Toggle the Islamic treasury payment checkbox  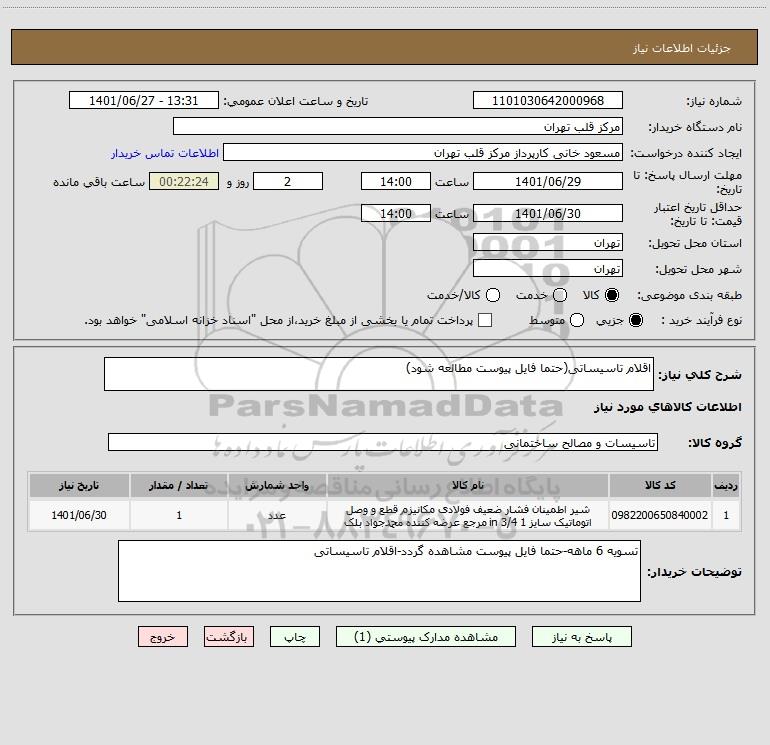(485, 320)
